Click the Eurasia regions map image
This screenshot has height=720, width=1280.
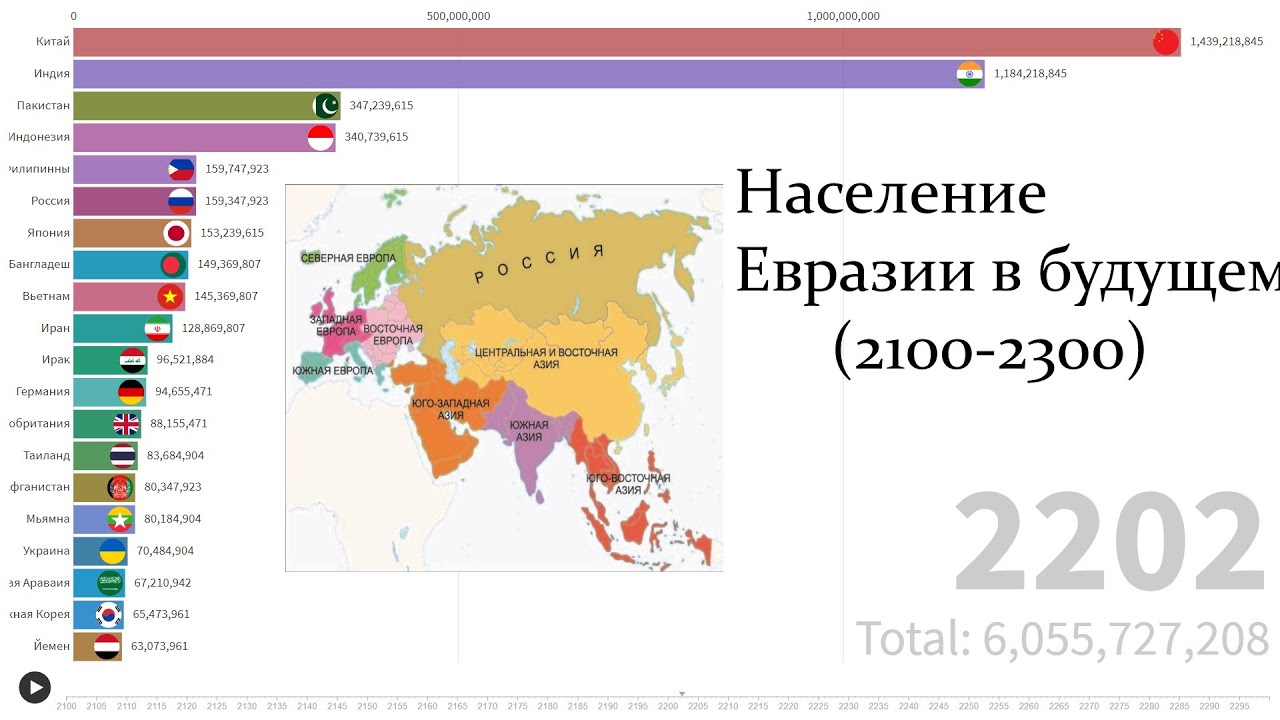coord(504,378)
